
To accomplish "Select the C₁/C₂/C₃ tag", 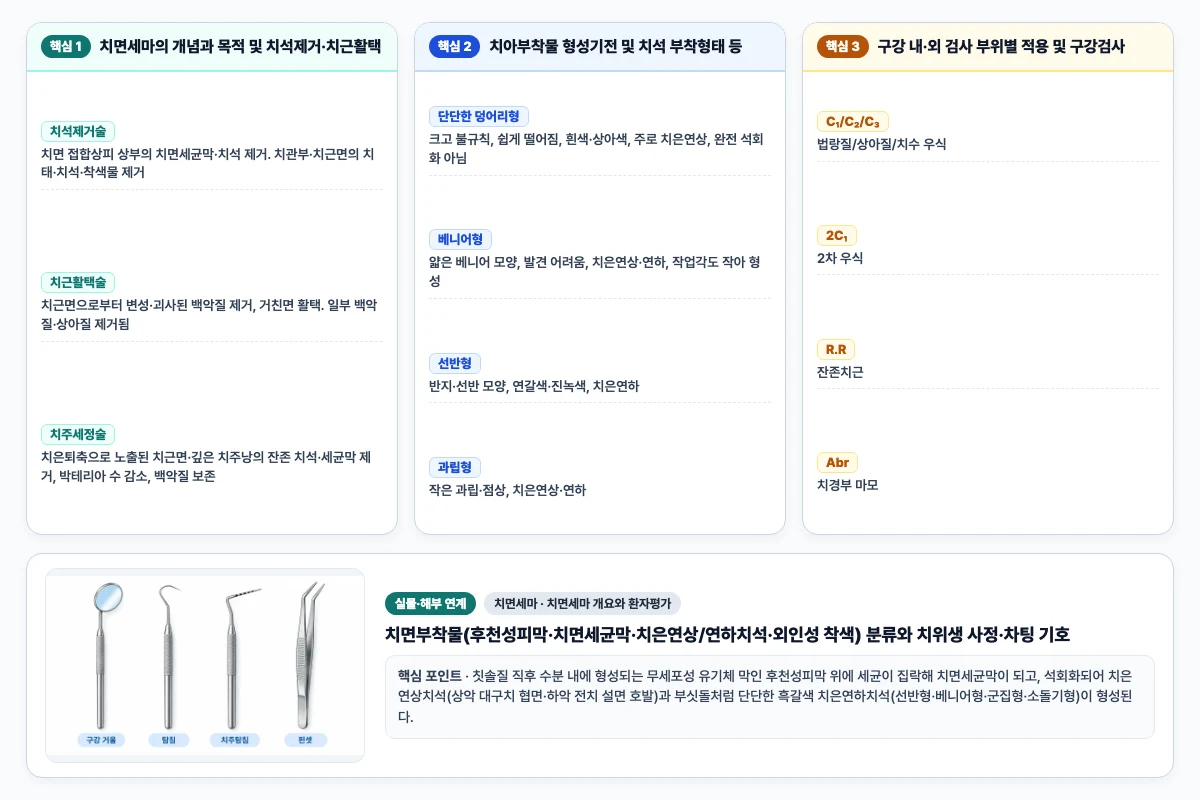I will pyautogui.click(x=853, y=121).
